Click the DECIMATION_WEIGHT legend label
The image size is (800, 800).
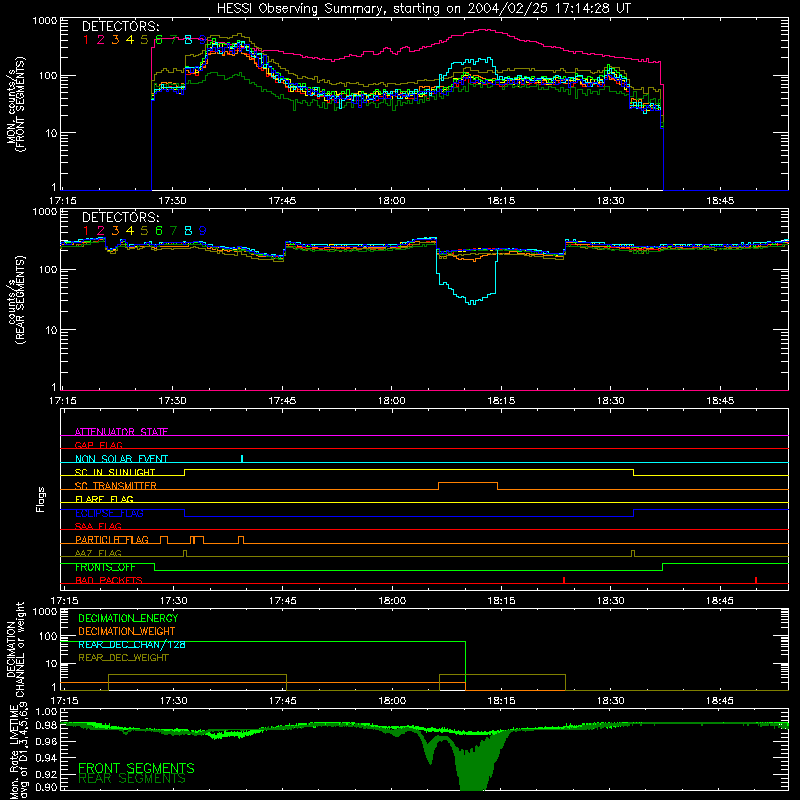pyautogui.click(x=127, y=631)
